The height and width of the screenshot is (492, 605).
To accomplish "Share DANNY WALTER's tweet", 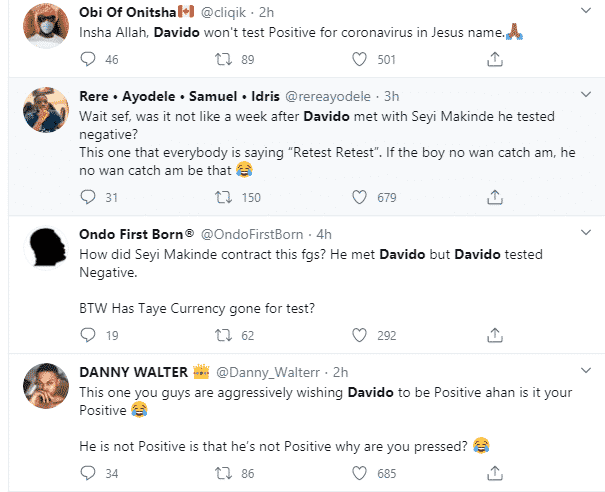I will click(495, 473).
